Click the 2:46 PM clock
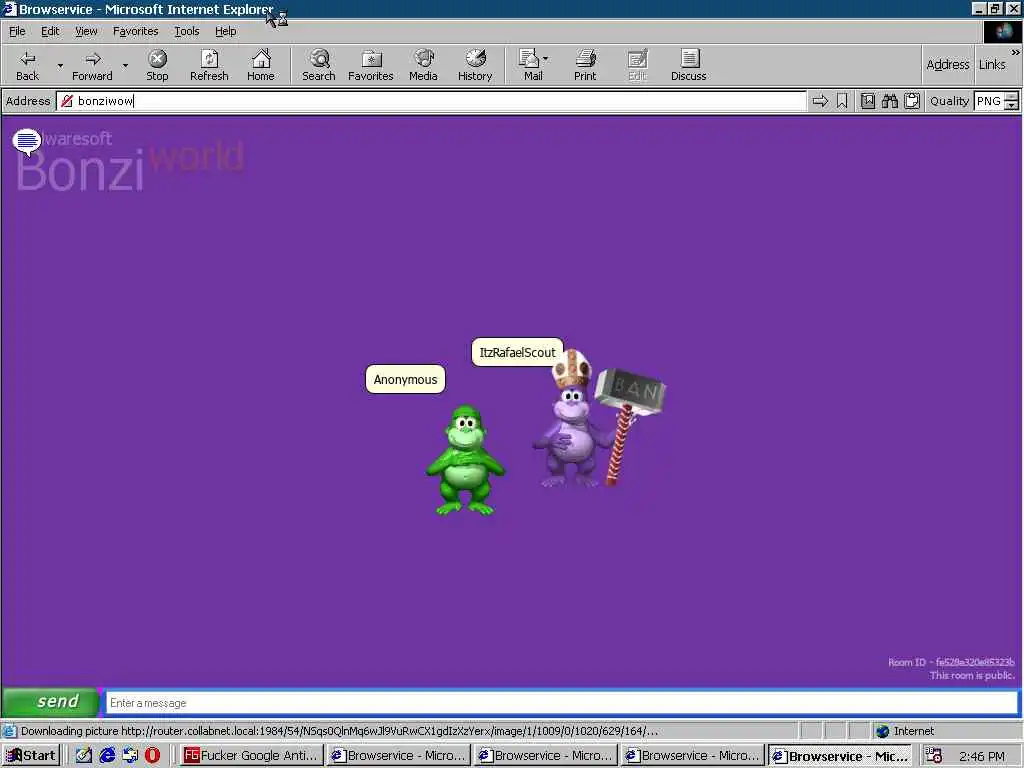1024x768 pixels. pos(982,756)
